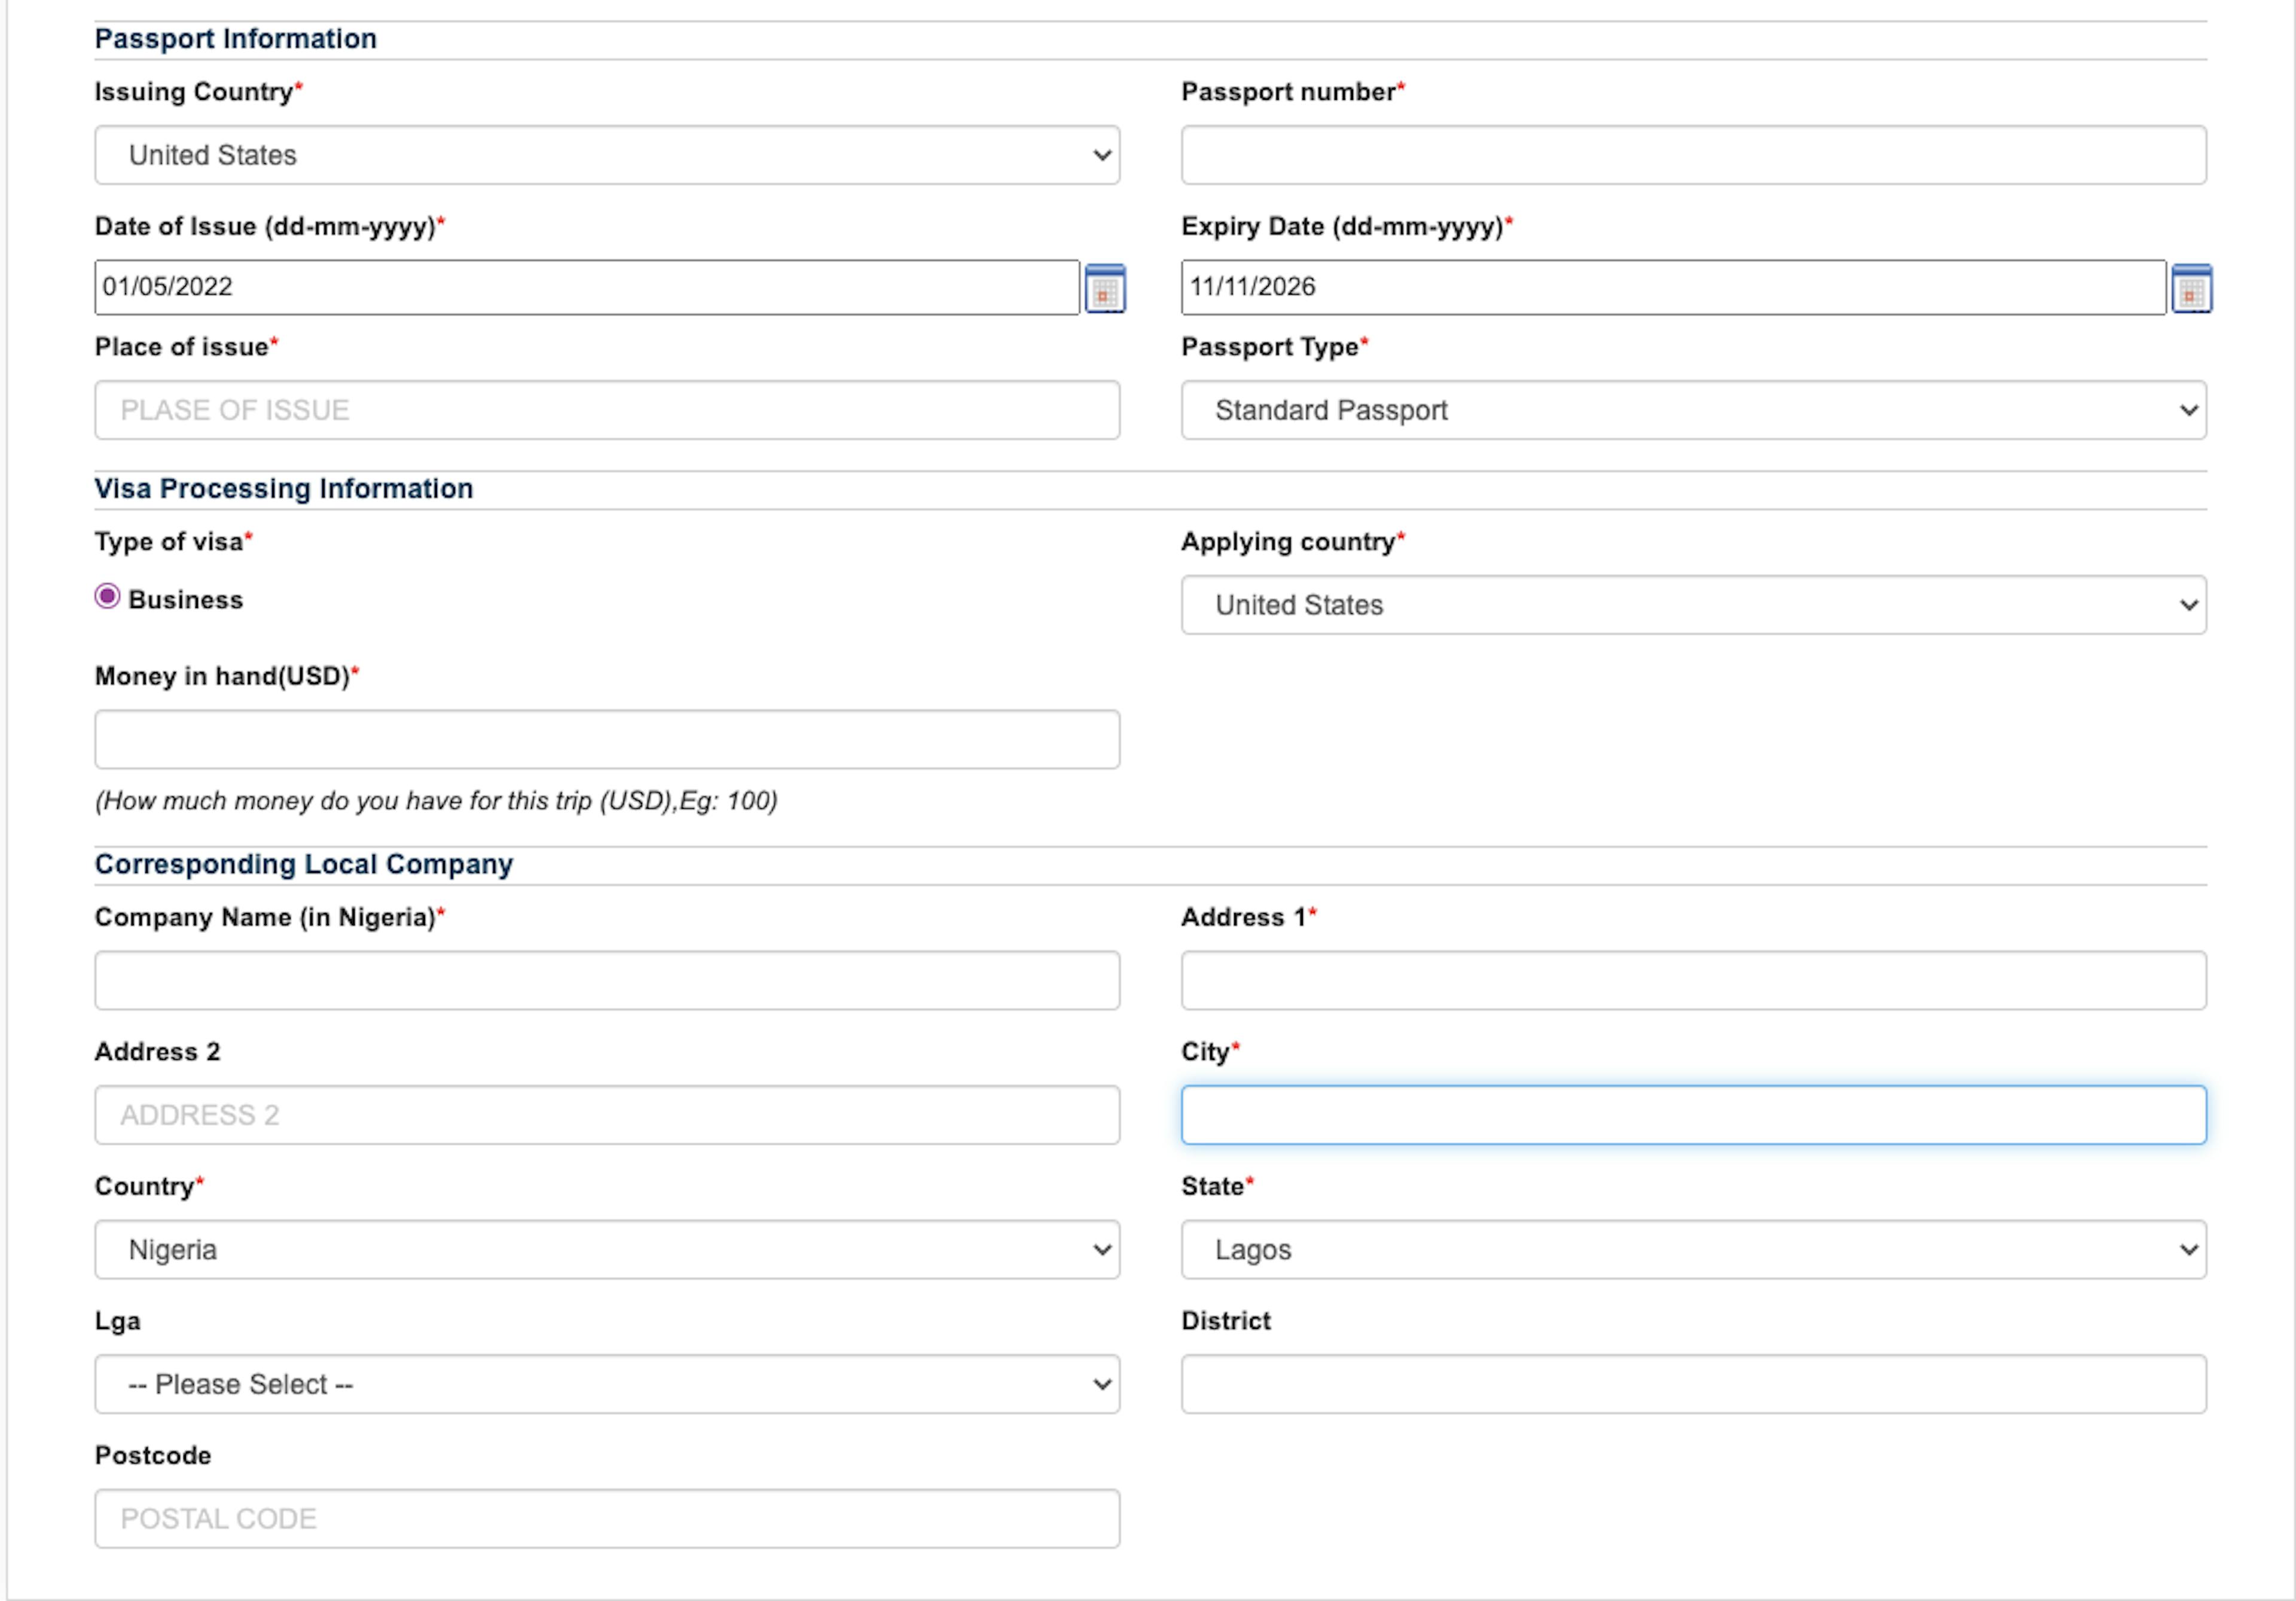This screenshot has height=1601, width=2296.
Task: Click the Address 1 input field
Action: click(x=1693, y=981)
